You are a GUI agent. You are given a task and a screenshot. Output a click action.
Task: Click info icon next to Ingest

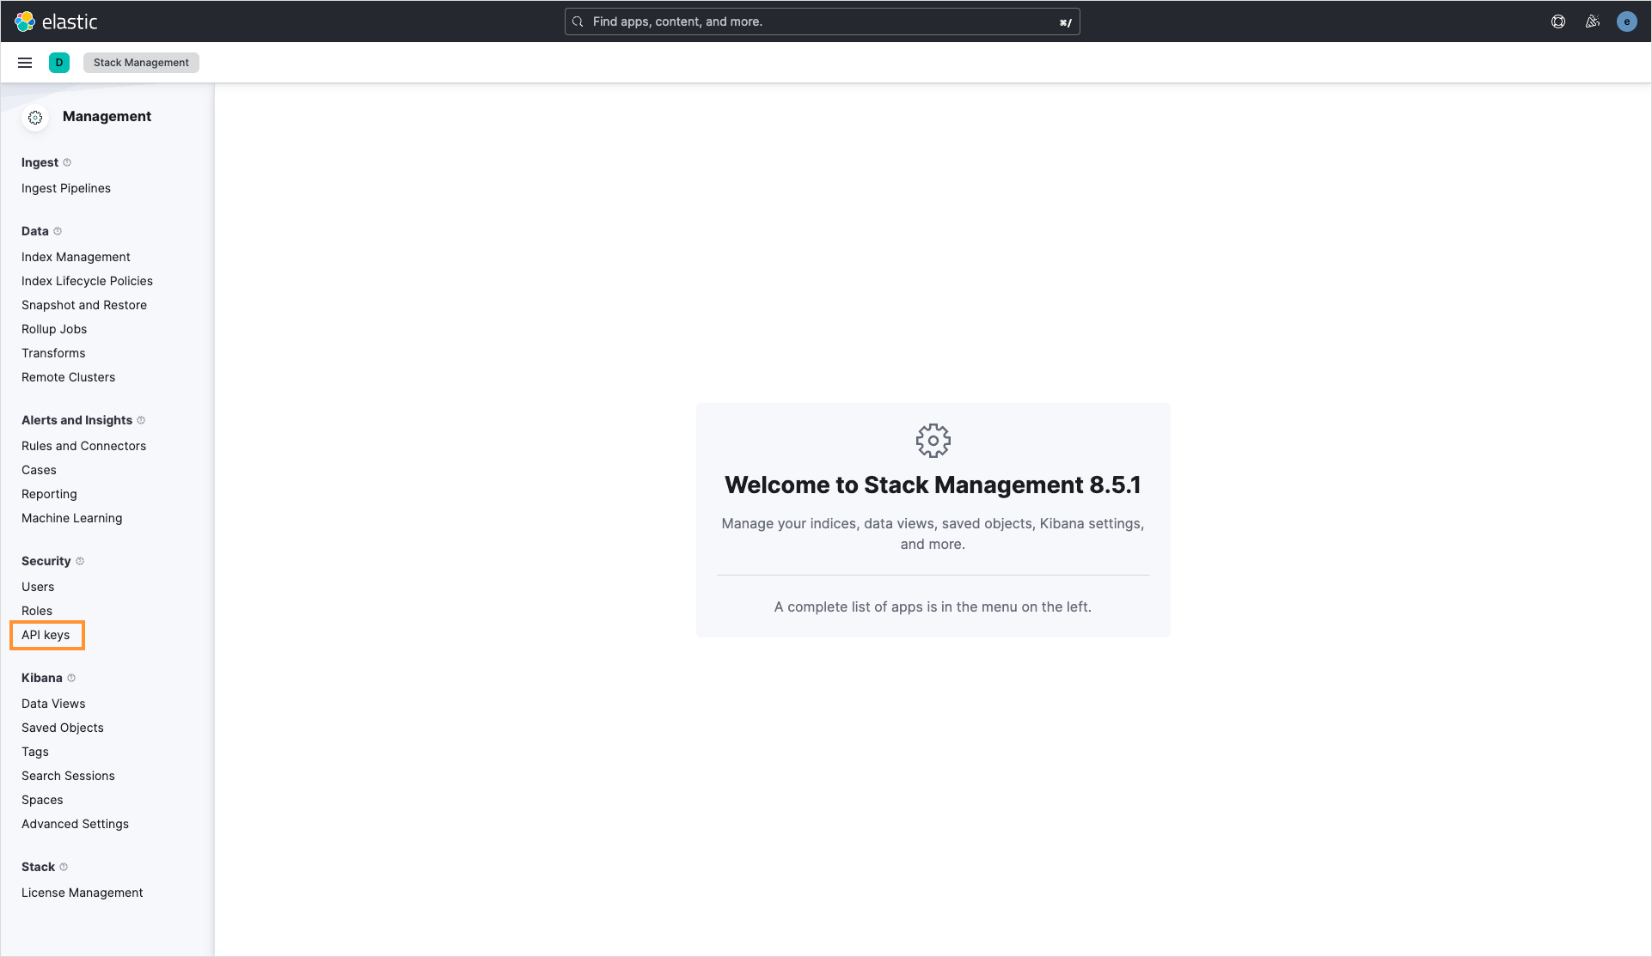pyautogui.click(x=67, y=163)
